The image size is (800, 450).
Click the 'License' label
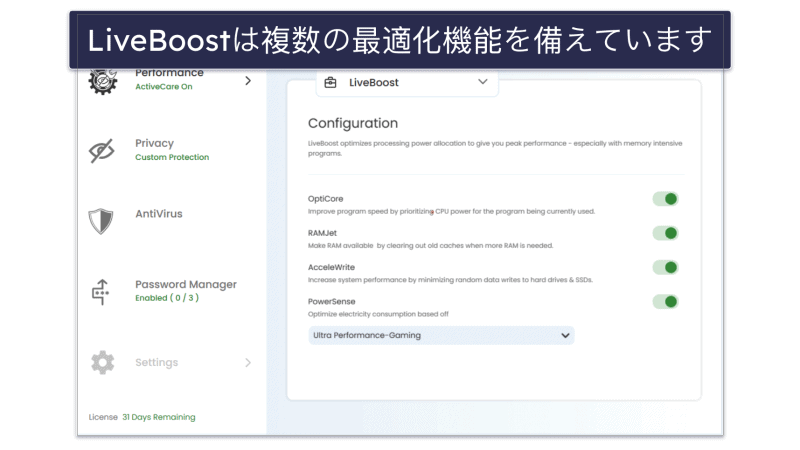(x=103, y=417)
